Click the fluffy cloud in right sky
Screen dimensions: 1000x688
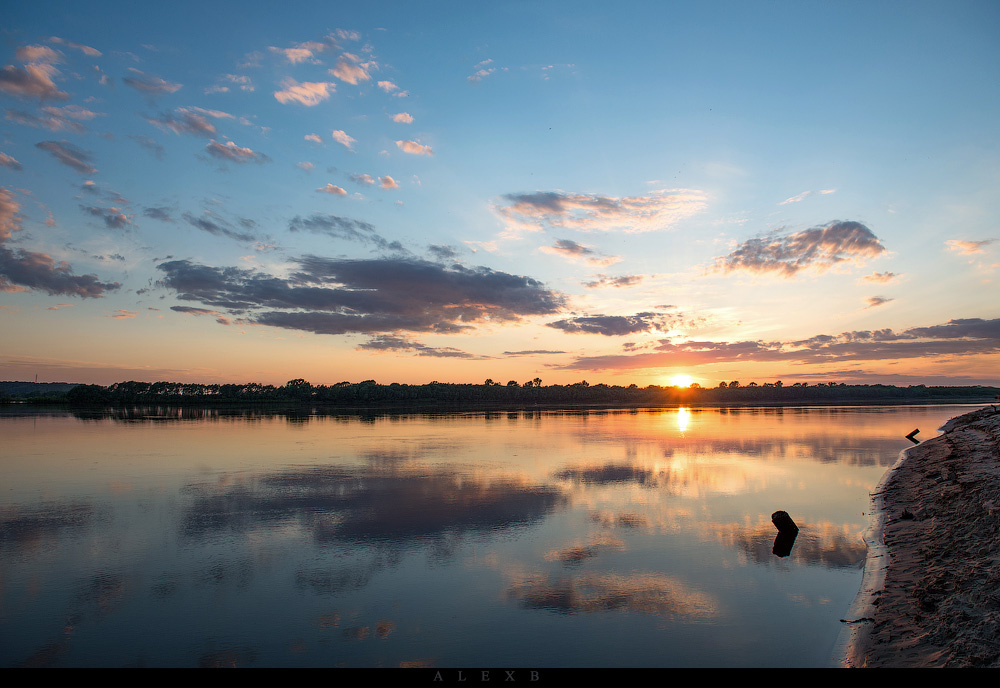[805, 248]
